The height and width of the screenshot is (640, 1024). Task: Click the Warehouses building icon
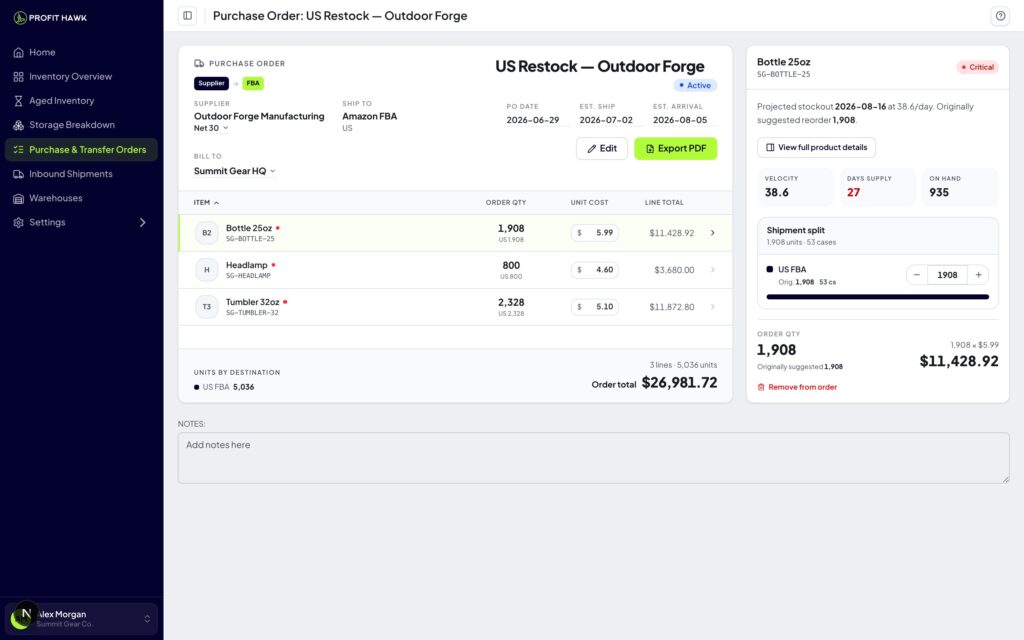(x=18, y=198)
